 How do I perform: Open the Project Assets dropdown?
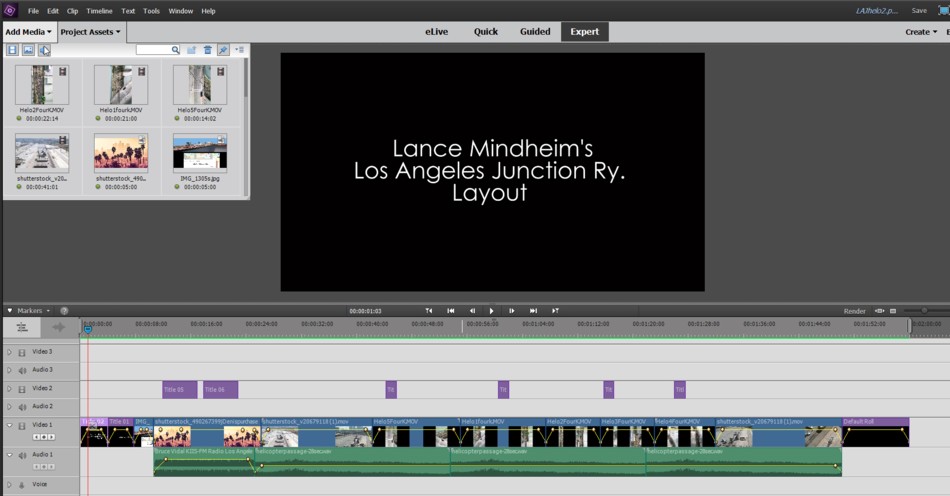pyautogui.click(x=90, y=31)
